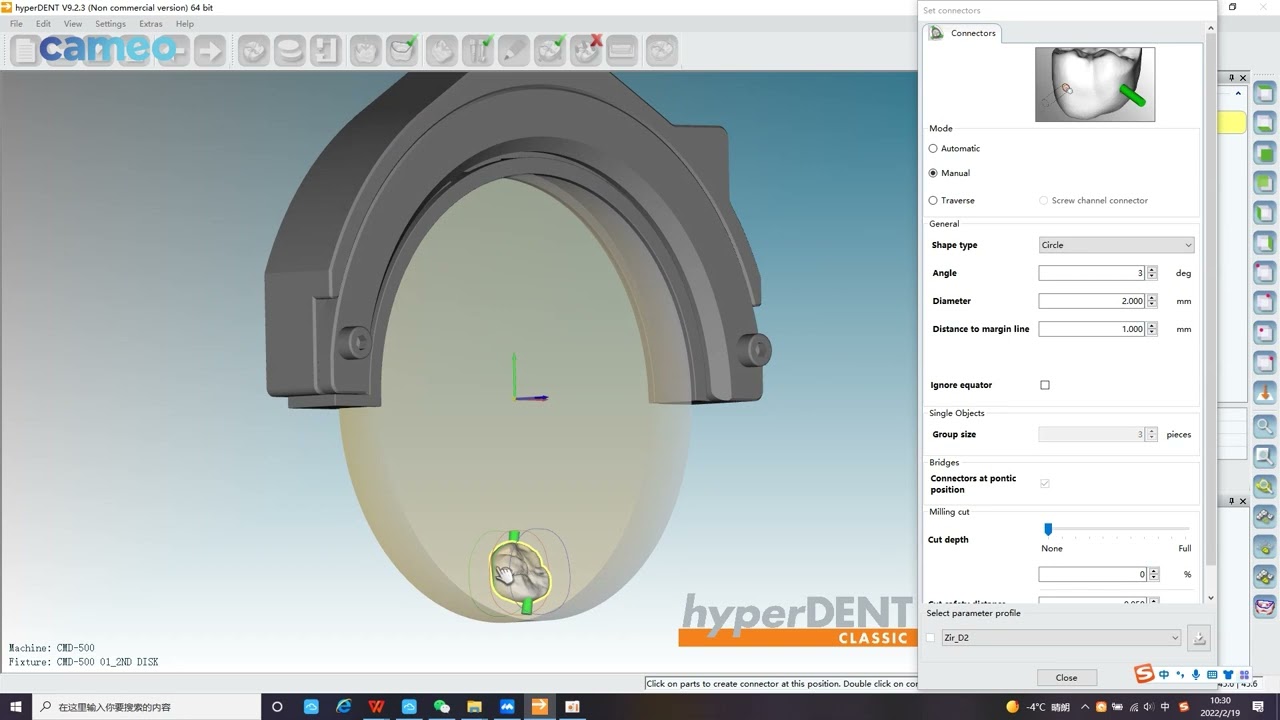
Task: Click the flat bar toolbar icon
Action: coord(622,50)
